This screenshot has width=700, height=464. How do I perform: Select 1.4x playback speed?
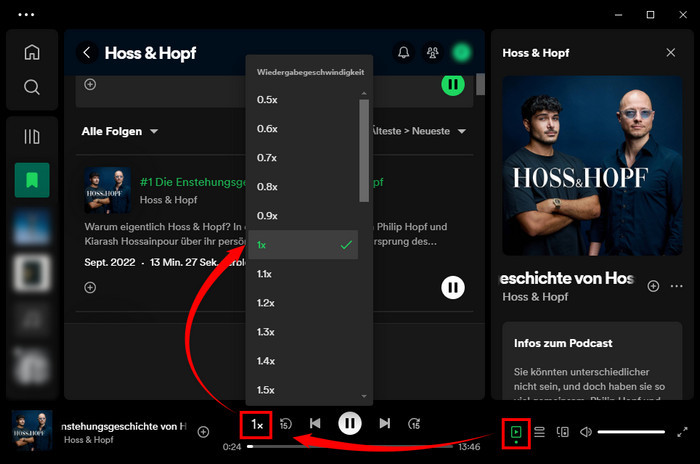303,361
